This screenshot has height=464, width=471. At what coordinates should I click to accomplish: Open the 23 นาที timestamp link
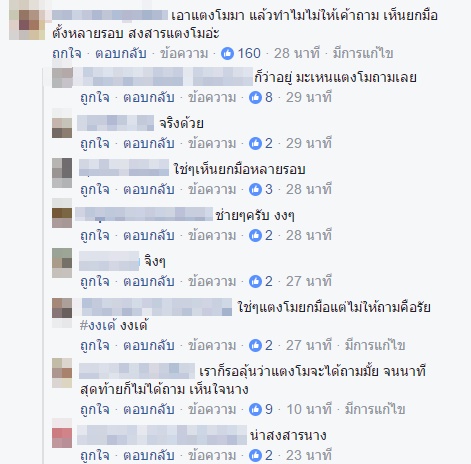click(x=309, y=455)
